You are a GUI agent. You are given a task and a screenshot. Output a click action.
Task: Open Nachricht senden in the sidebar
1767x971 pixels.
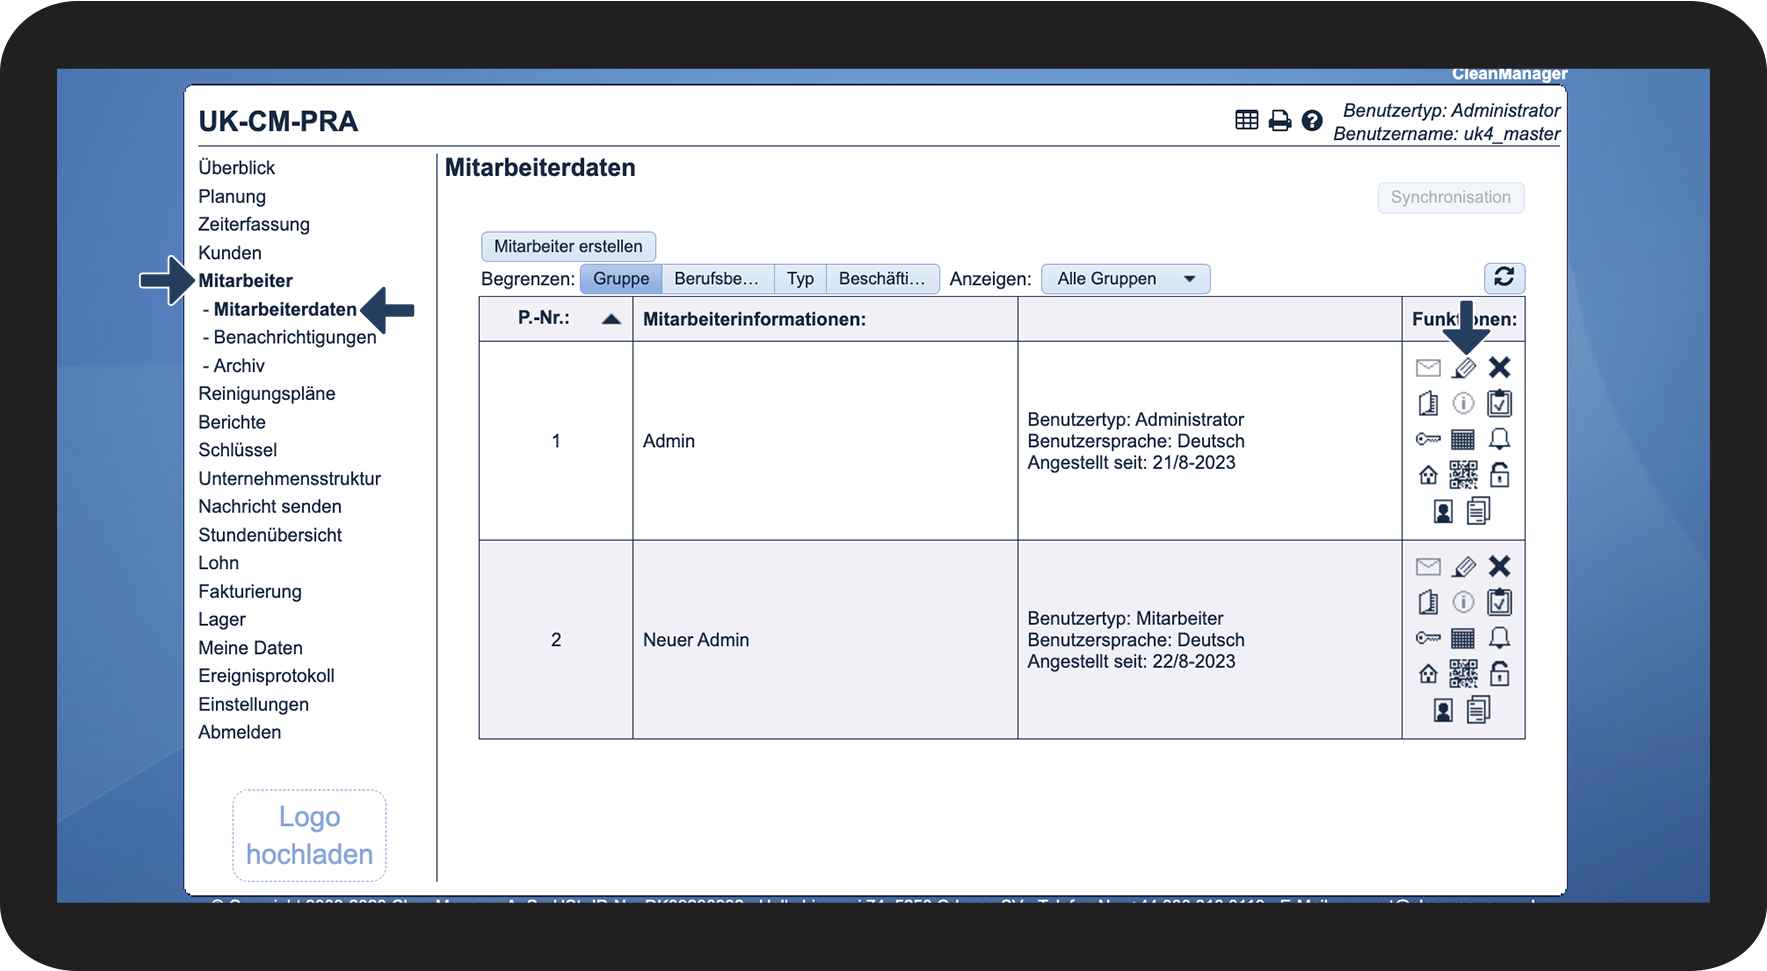270,506
